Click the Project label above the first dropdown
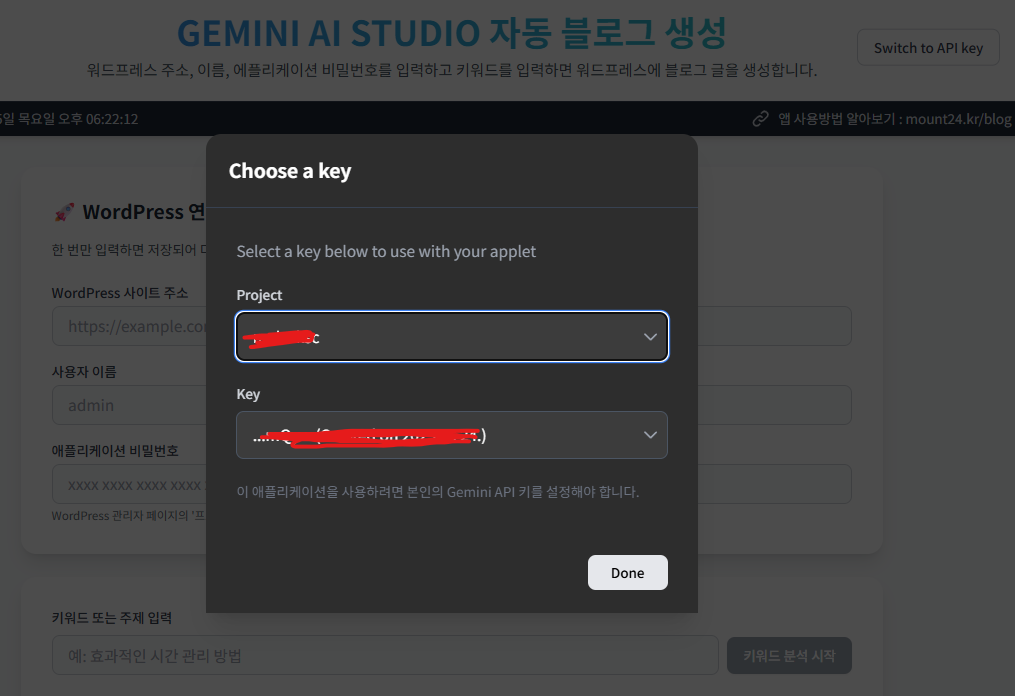Viewport: 1015px width, 696px height. point(259,295)
